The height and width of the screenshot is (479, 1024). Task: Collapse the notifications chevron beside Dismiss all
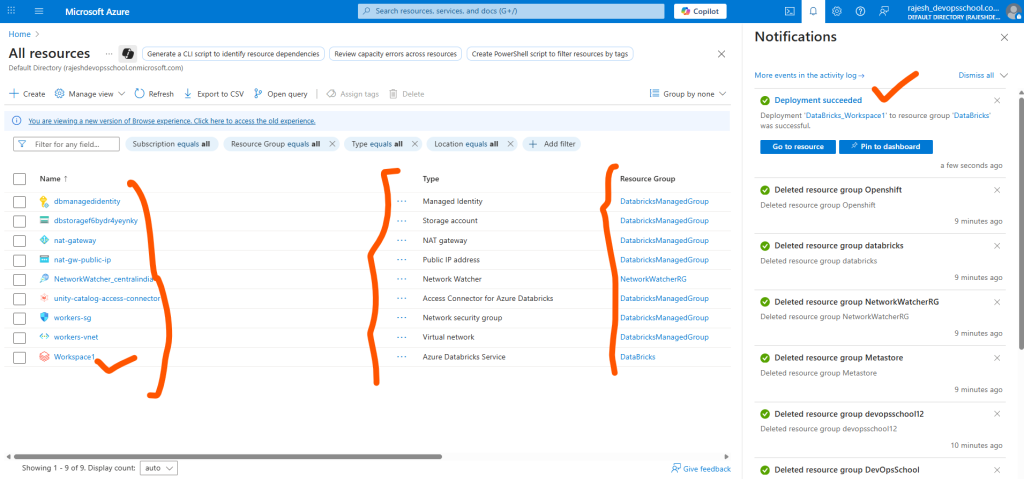click(1004, 75)
